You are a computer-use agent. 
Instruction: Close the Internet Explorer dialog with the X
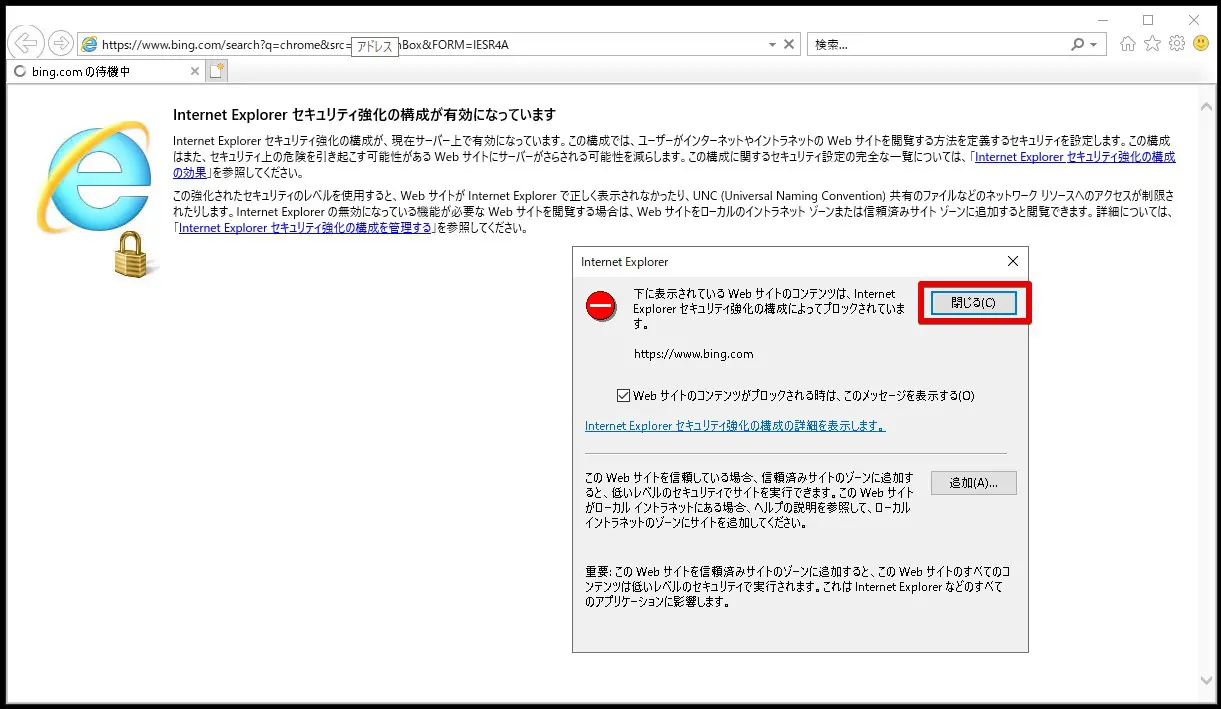click(x=1012, y=261)
